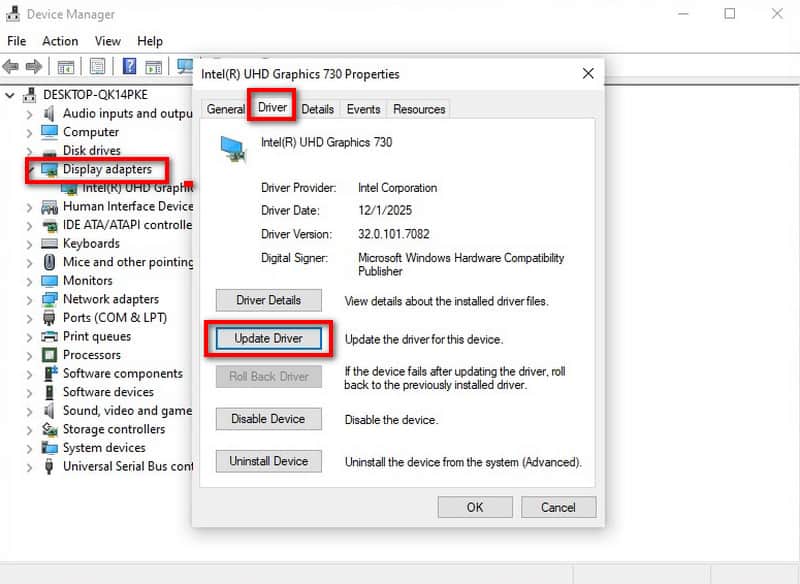The height and width of the screenshot is (584, 800).
Task: Click the blue Help toolbar icon
Action: click(x=129, y=67)
